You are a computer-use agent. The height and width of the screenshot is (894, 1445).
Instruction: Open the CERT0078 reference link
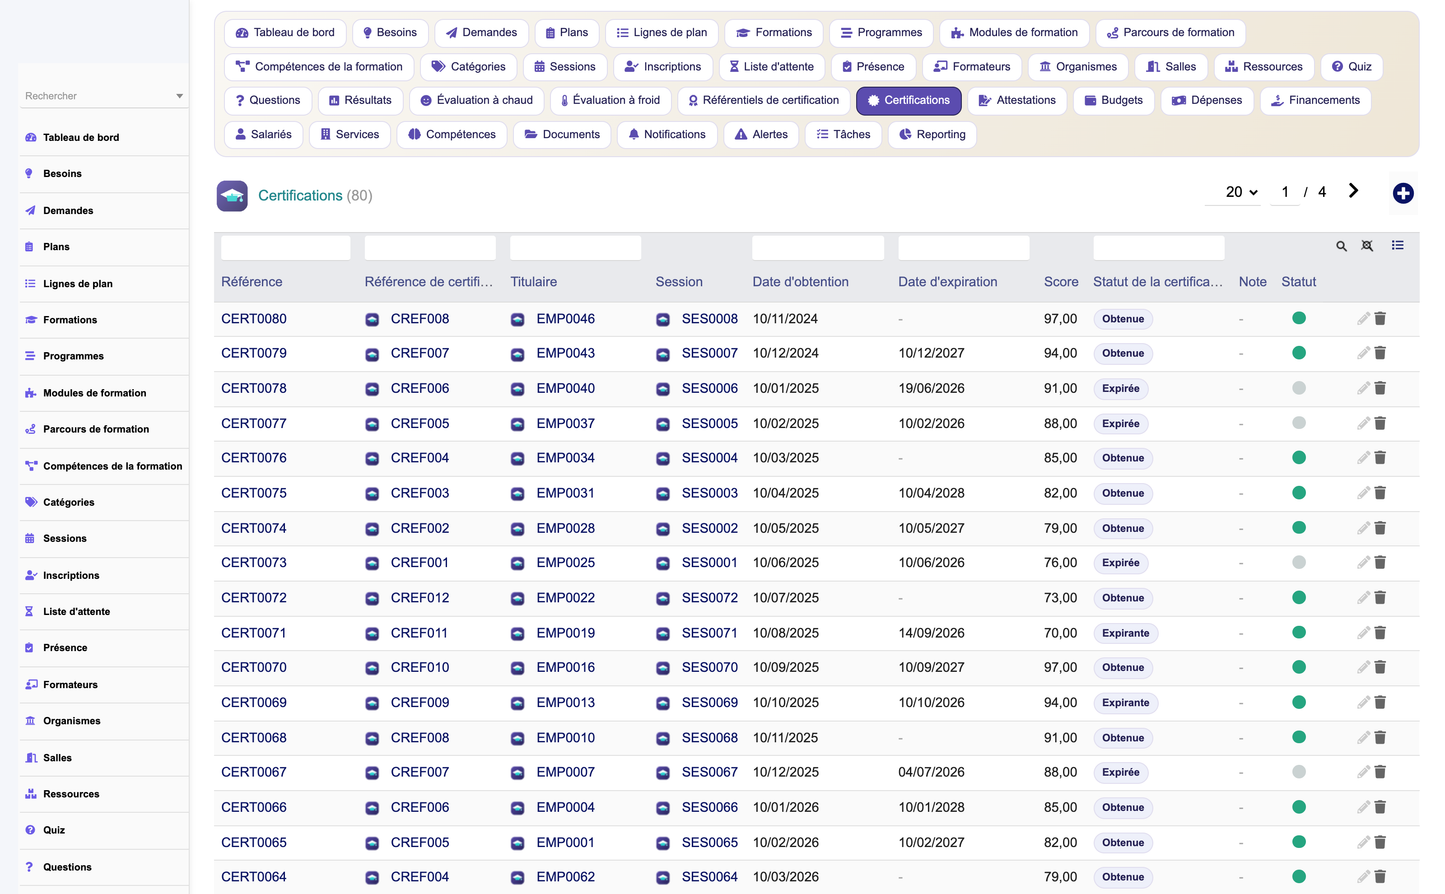pos(254,388)
